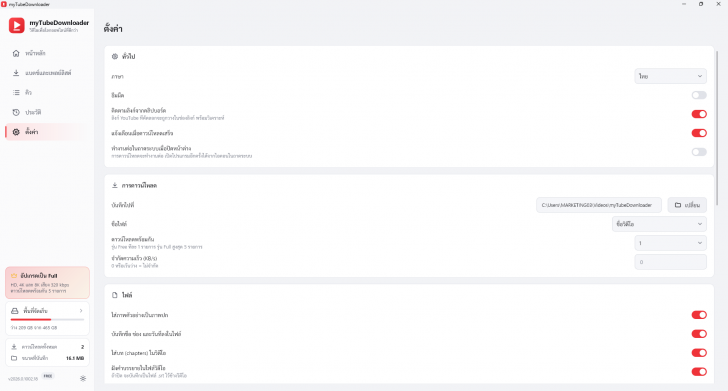
Task: Expand storage card with chevron arrow
Action: tap(81, 311)
